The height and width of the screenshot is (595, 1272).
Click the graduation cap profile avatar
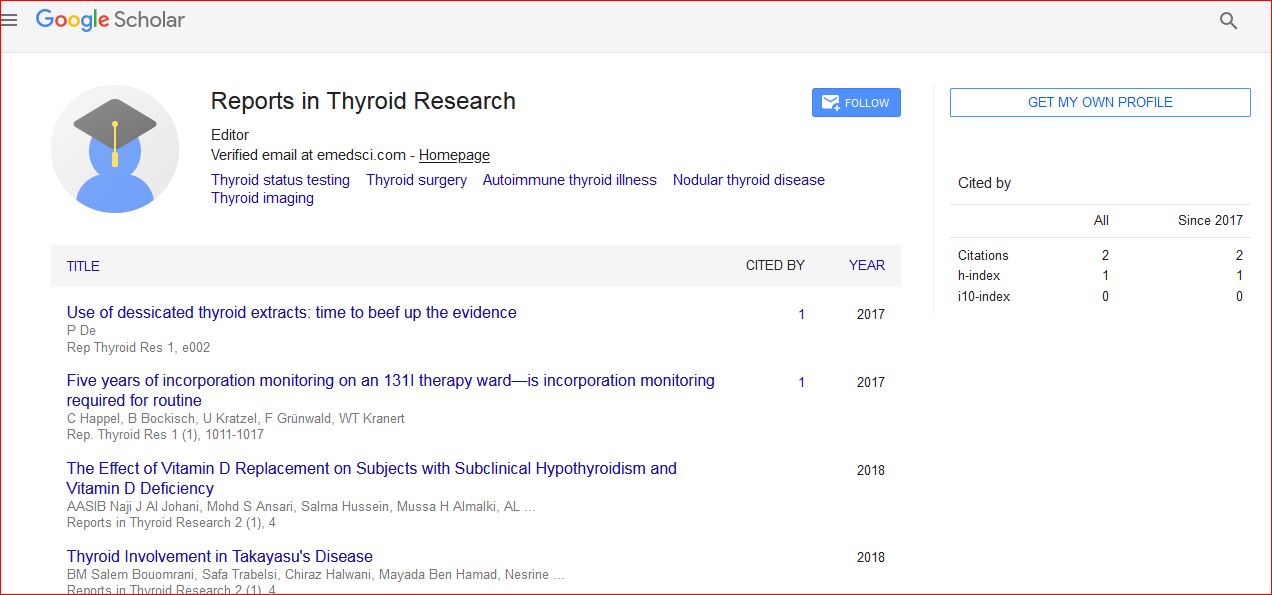pyautogui.click(x=115, y=149)
